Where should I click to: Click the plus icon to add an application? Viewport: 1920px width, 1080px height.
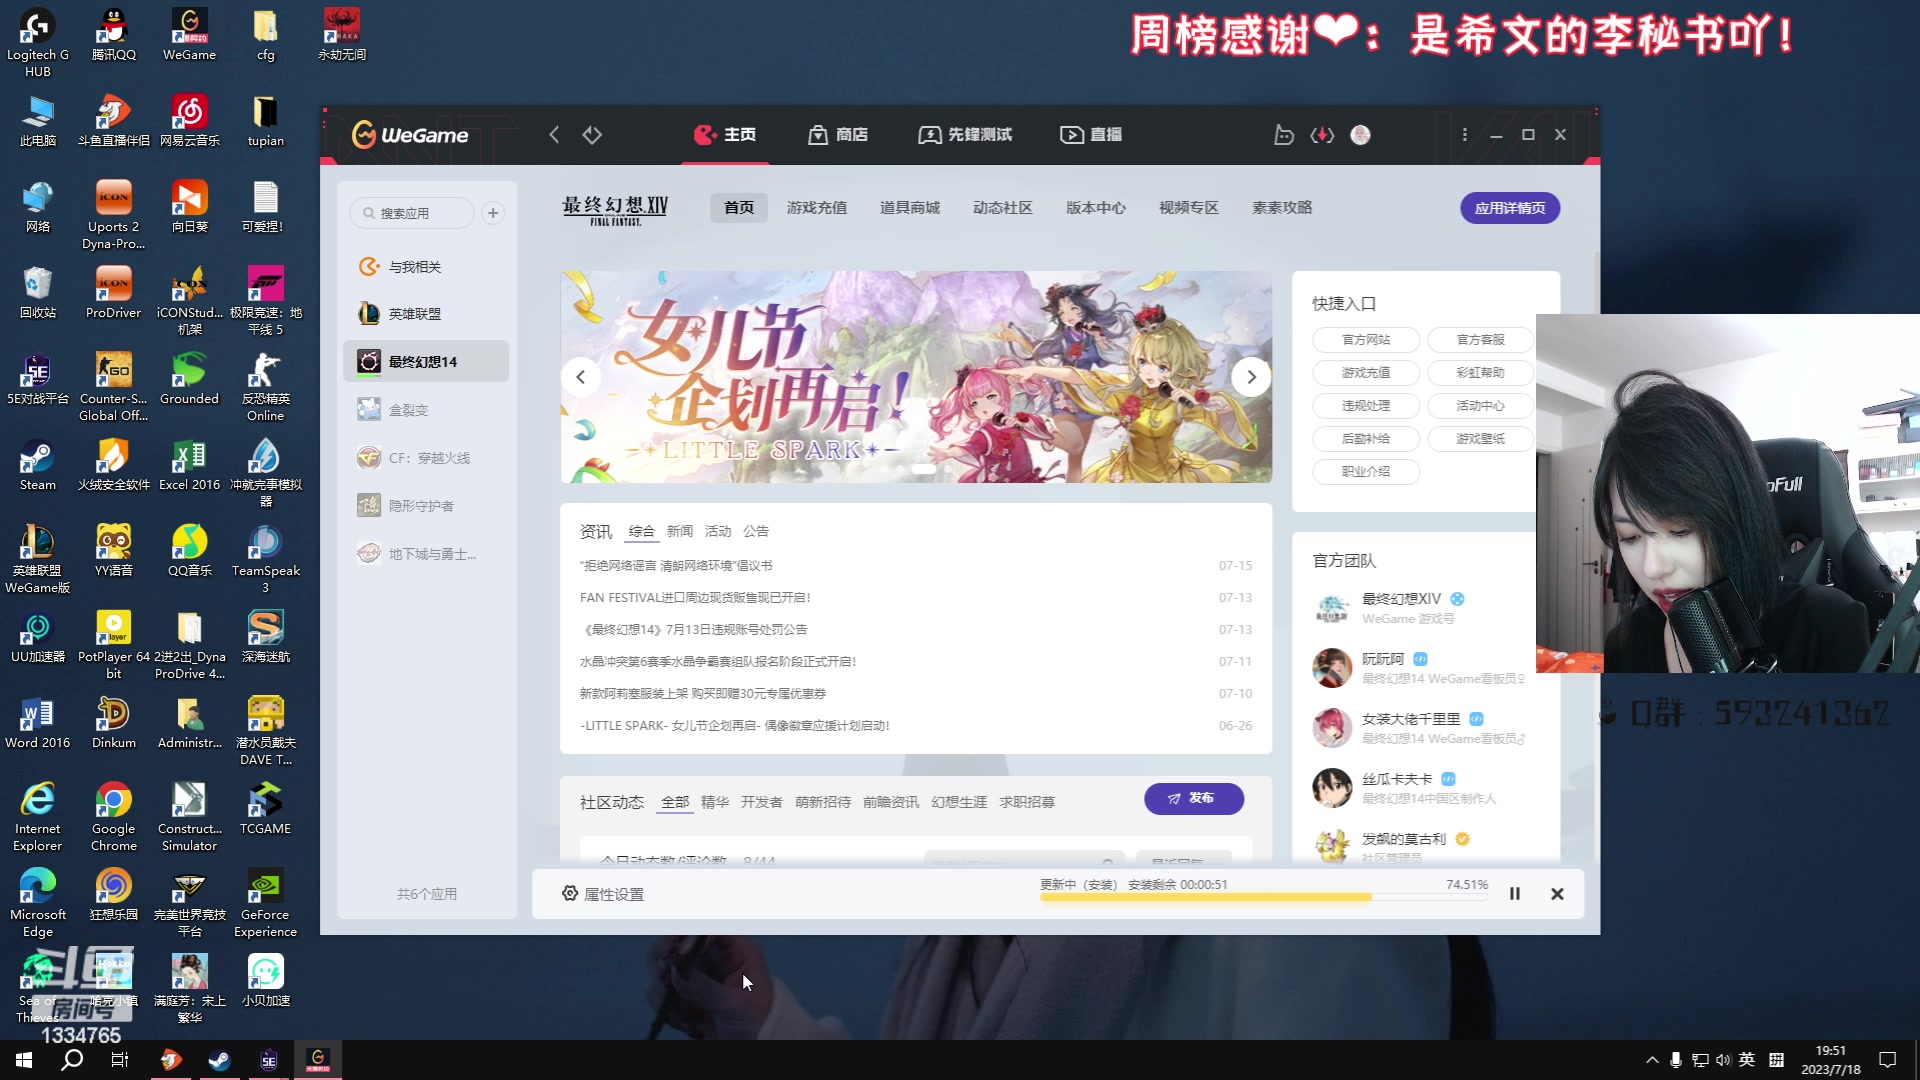493,213
